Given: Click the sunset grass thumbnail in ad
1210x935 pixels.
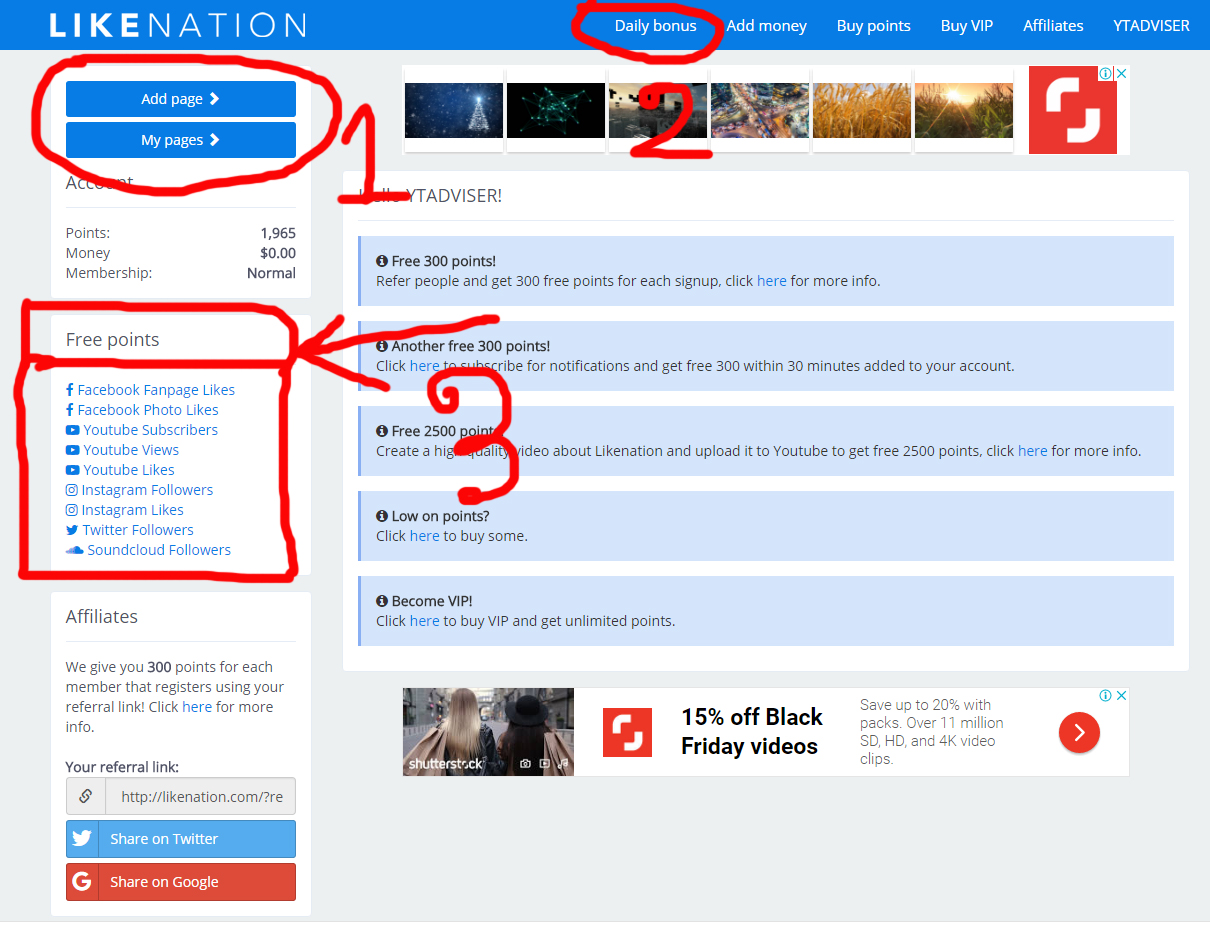Looking at the screenshot, I should click(x=964, y=110).
